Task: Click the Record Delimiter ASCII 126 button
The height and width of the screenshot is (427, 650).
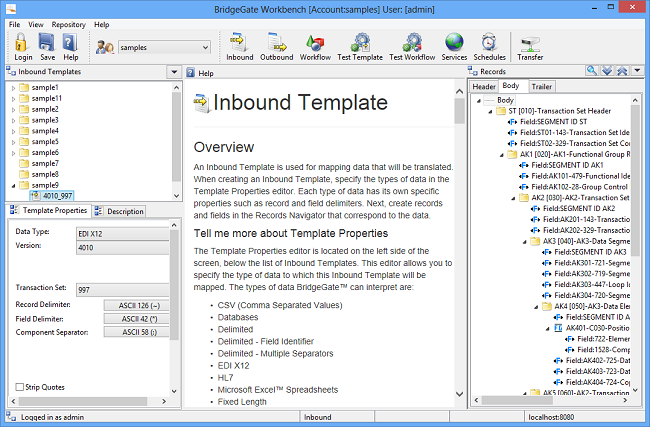Action: coord(137,304)
